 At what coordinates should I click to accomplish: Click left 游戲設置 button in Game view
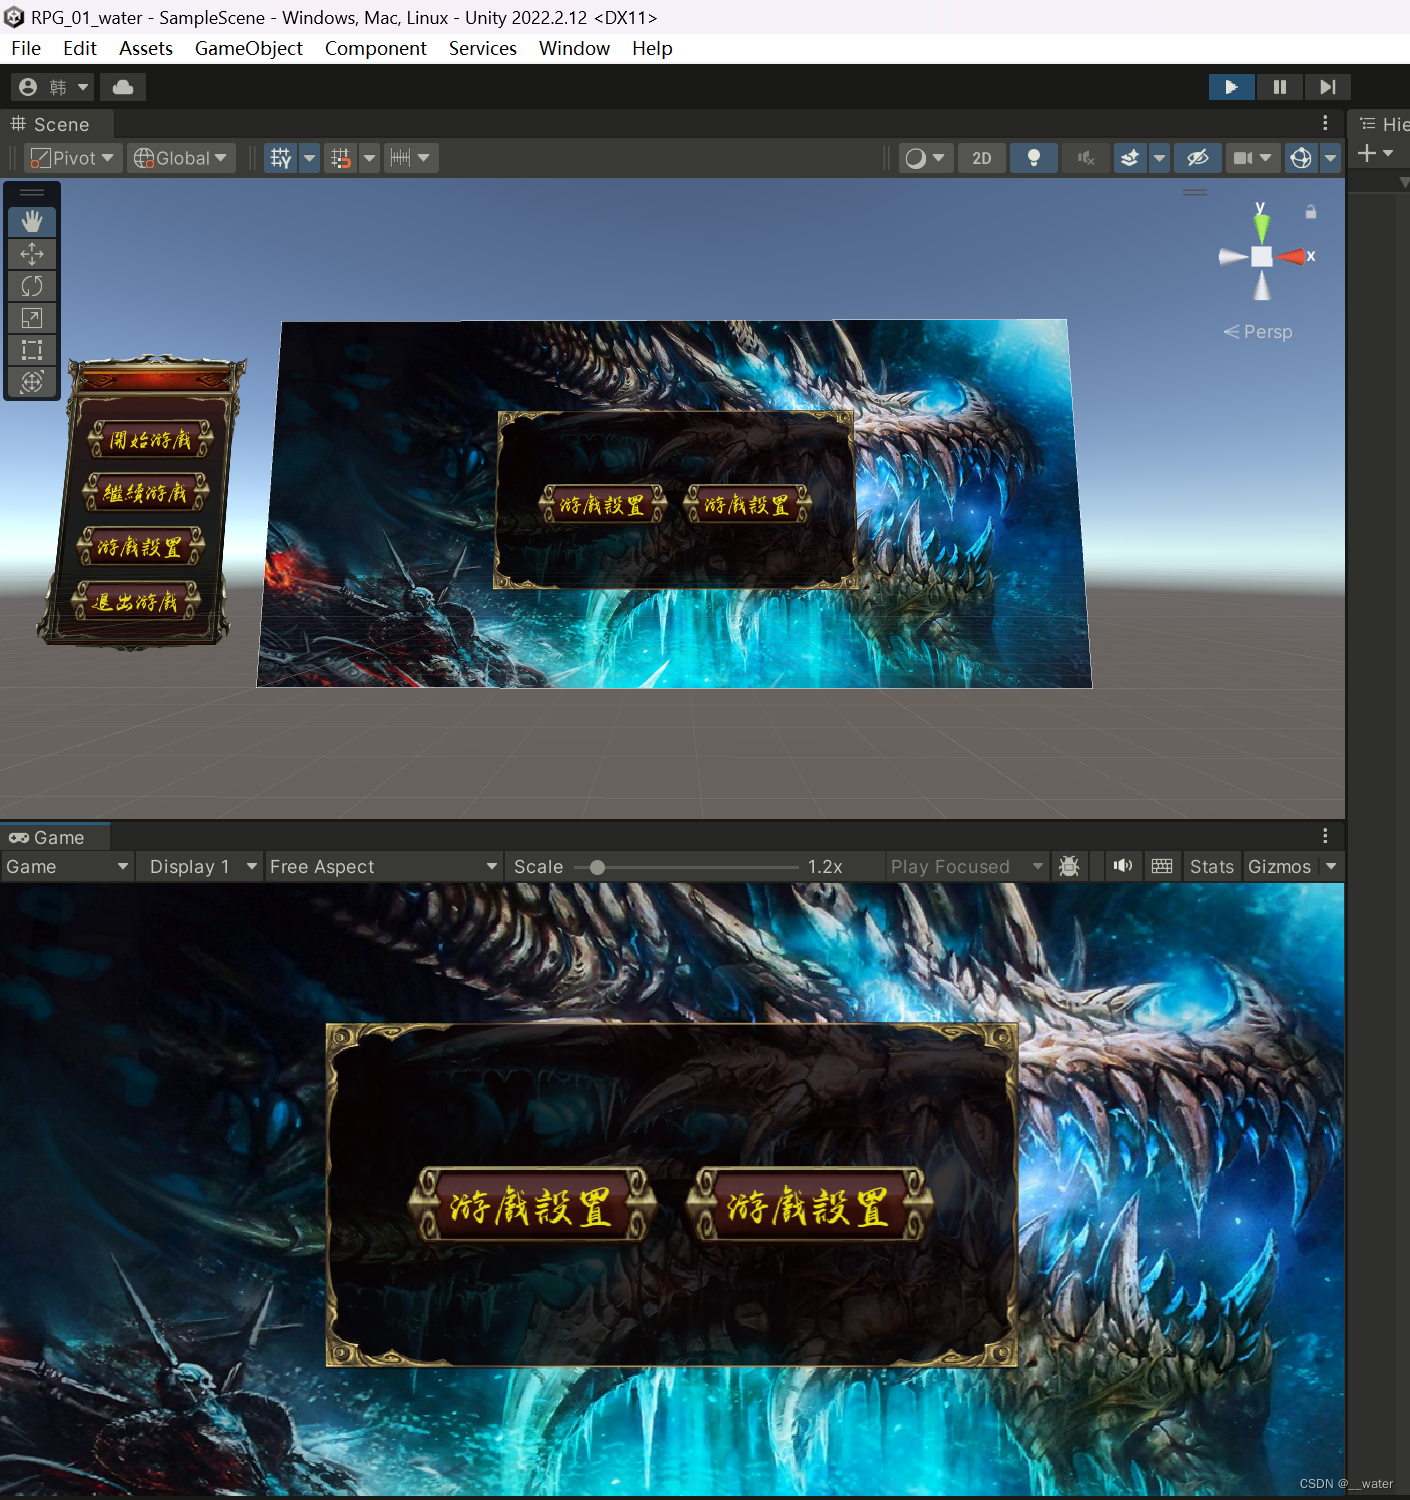click(532, 1205)
